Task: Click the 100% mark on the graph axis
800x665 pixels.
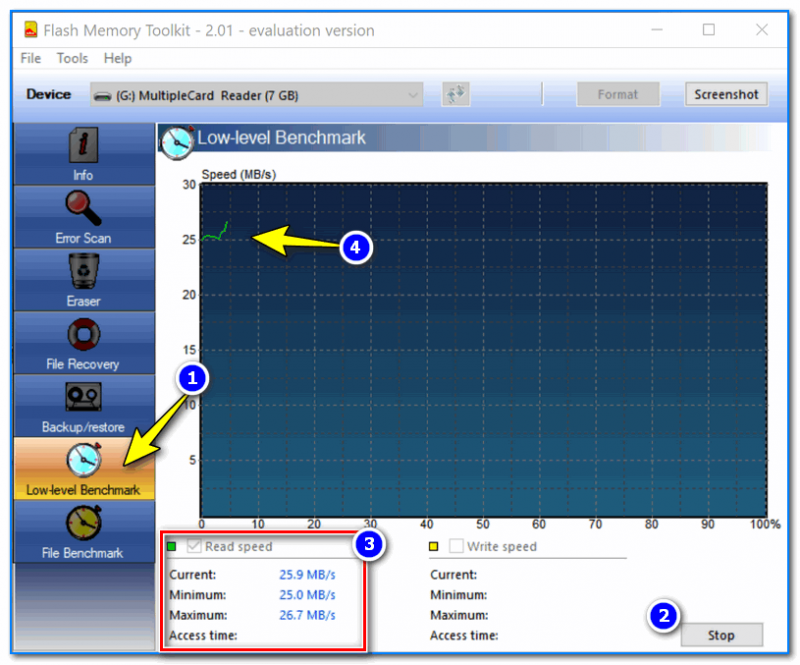Action: click(765, 524)
